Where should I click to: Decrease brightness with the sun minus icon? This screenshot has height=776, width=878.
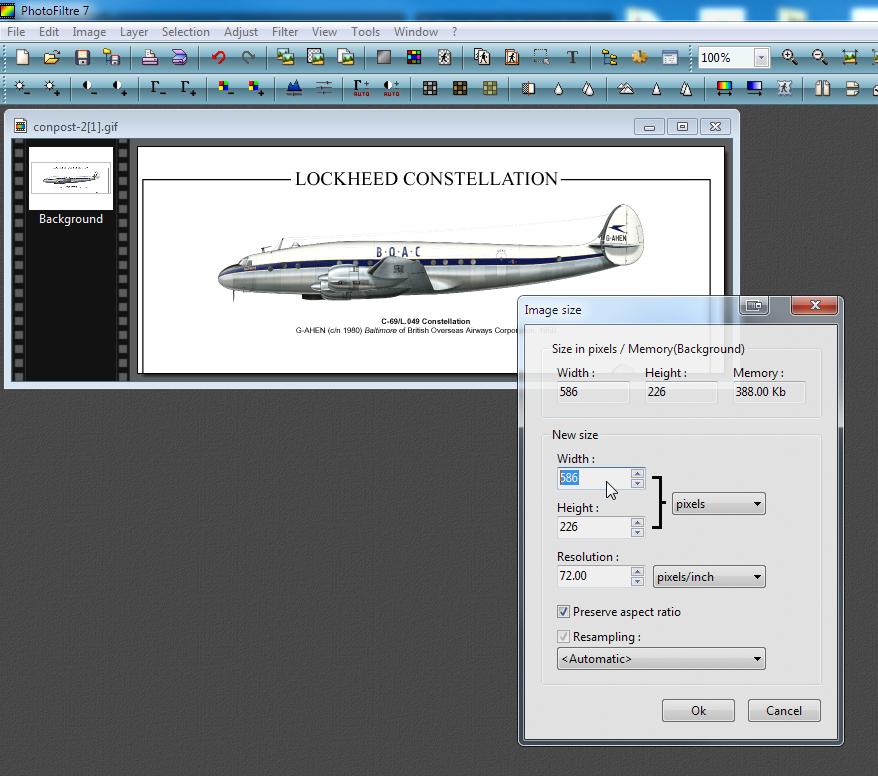point(22,88)
